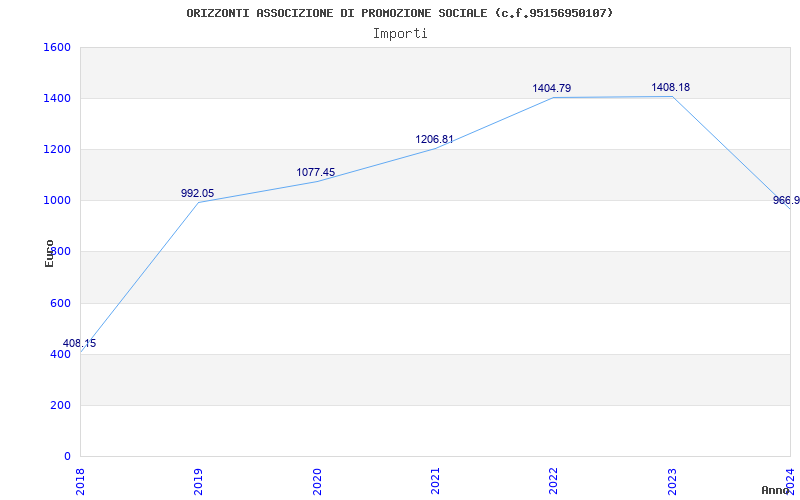Click the 200 y-axis value
800x500 pixels.
[x=60, y=406]
